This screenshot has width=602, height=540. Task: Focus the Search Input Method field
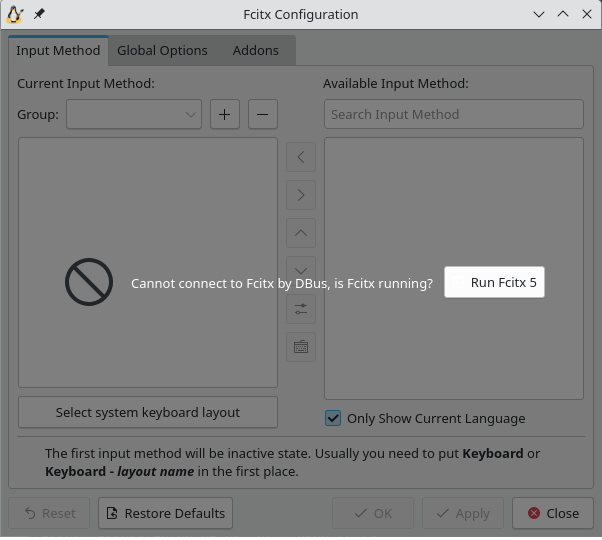[454, 114]
